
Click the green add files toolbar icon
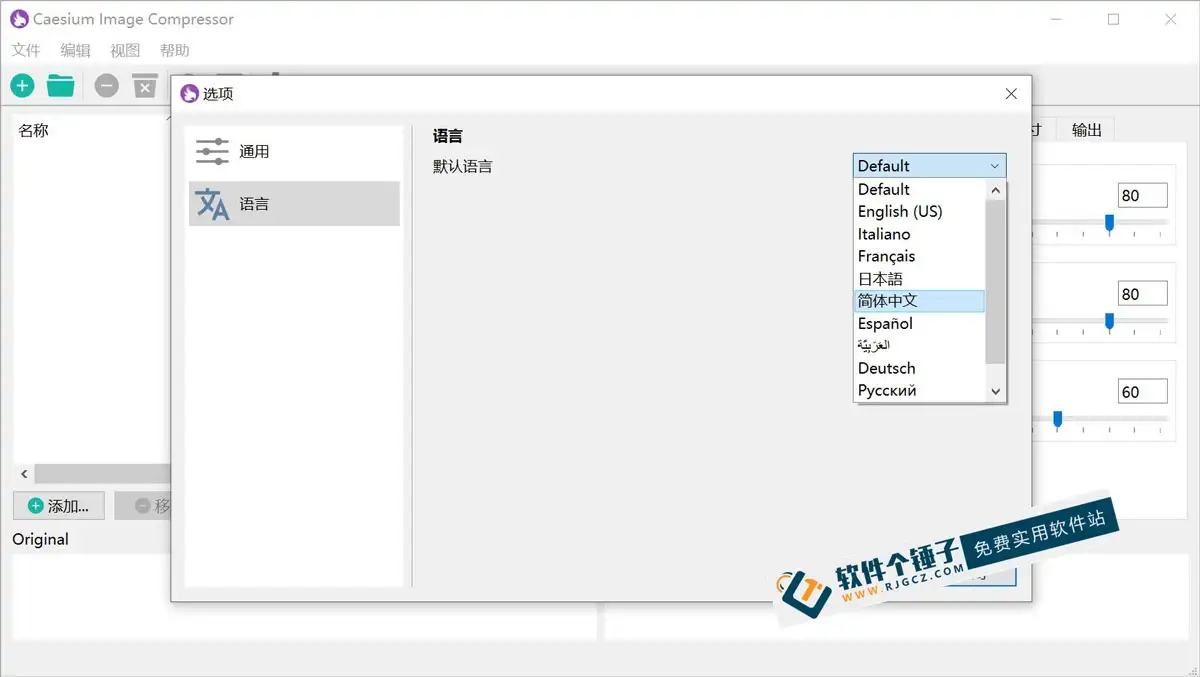coord(22,86)
